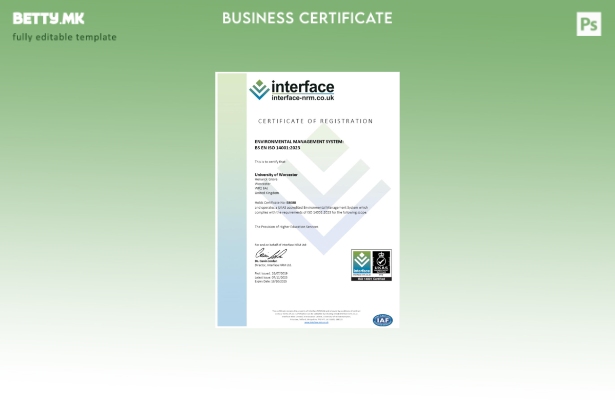
Task: Click the 'interface' wordmark text
Action: point(303,87)
